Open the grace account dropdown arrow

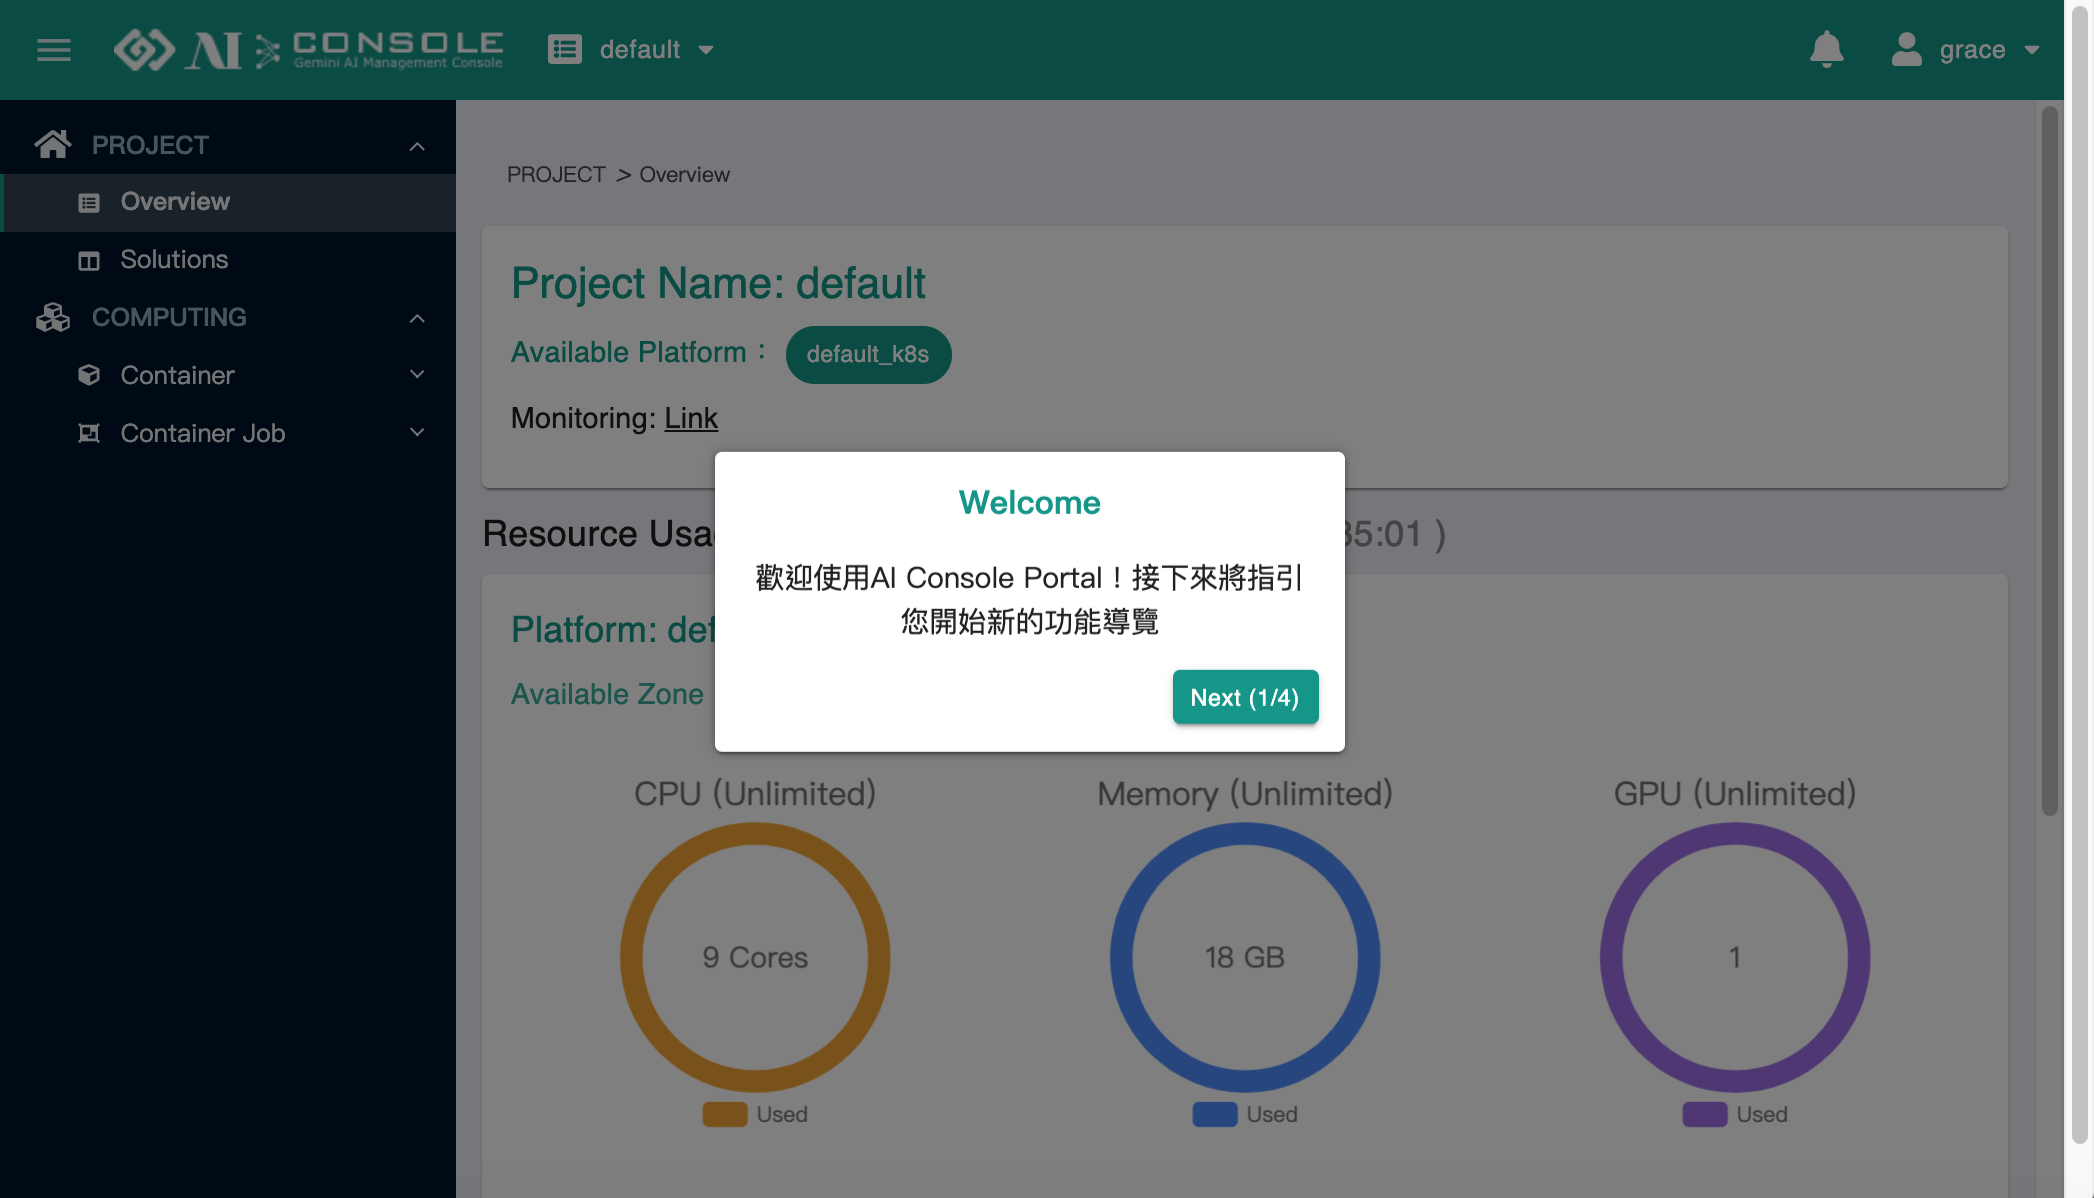pyautogui.click(x=2031, y=49)
